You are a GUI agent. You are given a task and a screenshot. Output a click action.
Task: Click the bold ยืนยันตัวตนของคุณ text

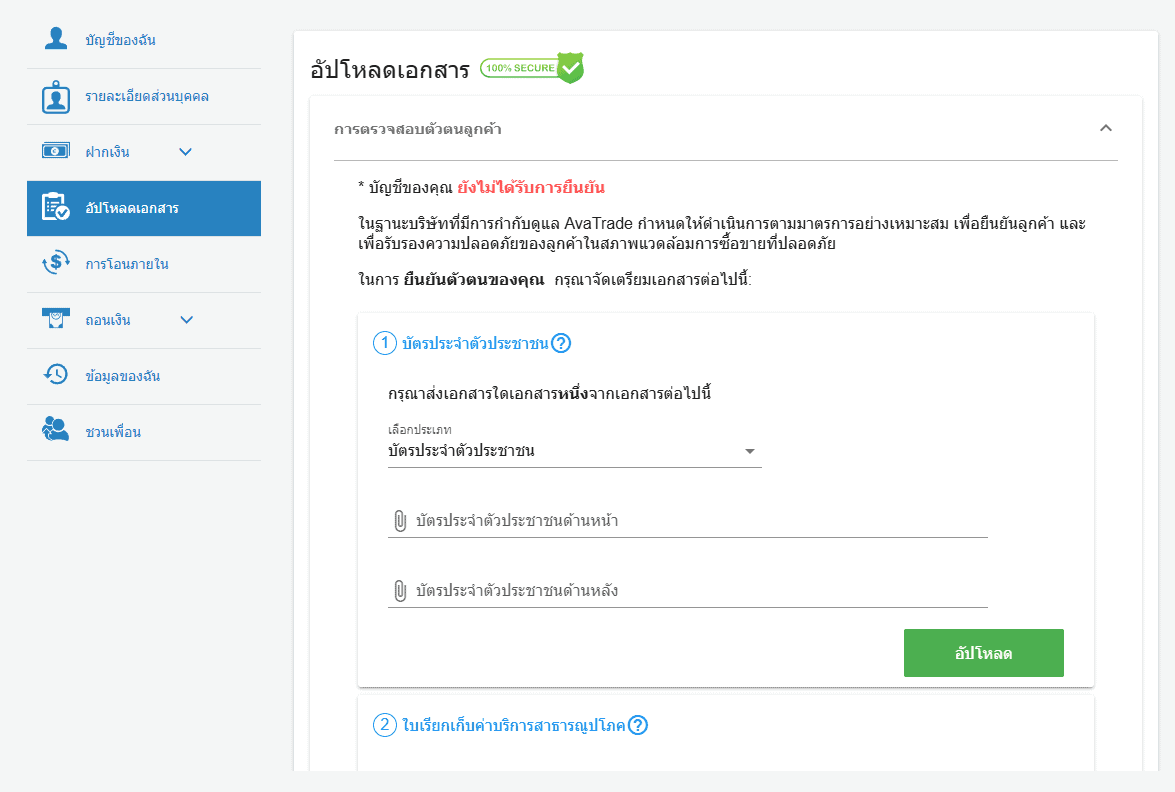point(474,280)
